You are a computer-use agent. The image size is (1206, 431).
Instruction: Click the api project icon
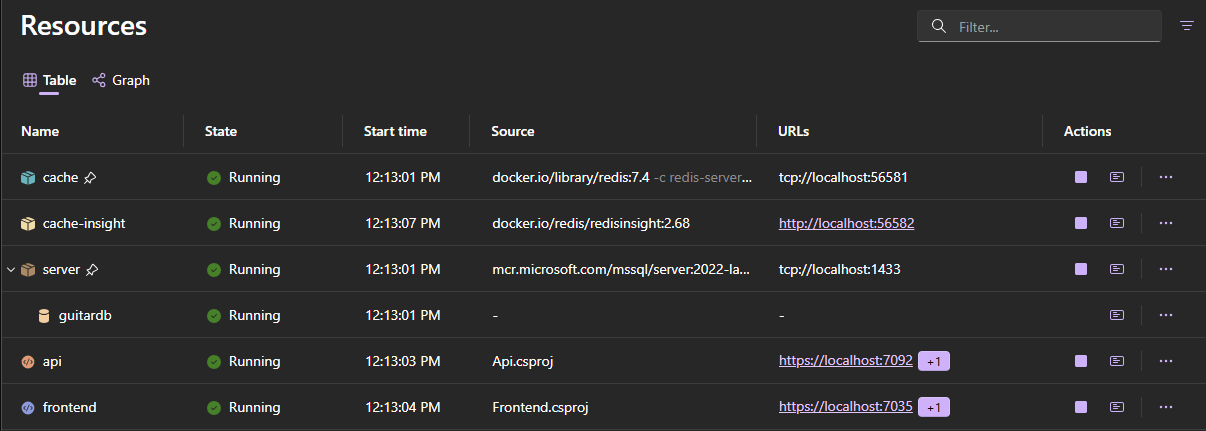coord(28,361)
